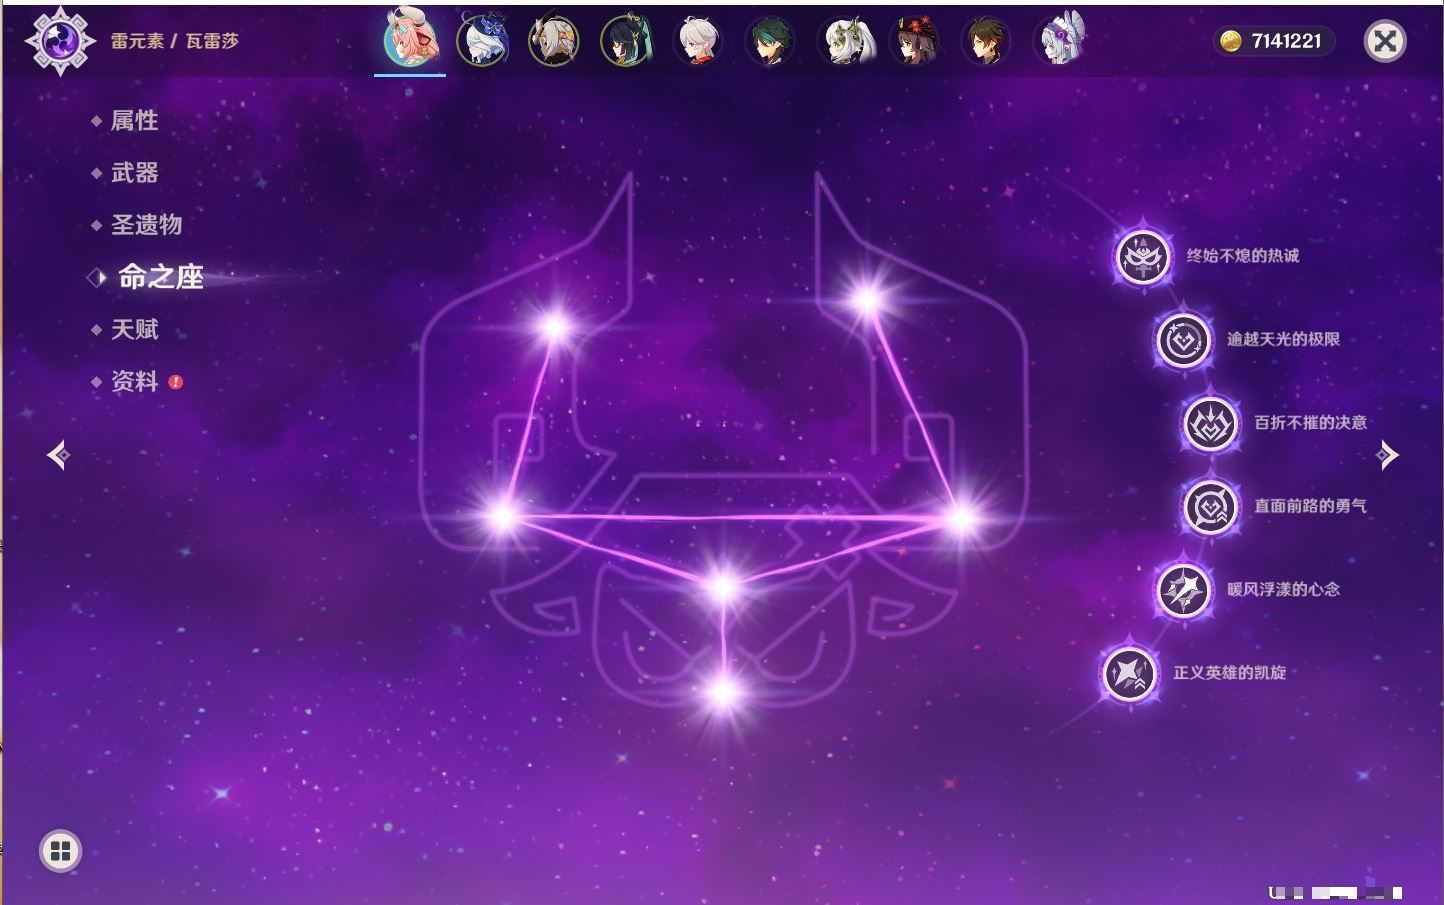Screen dimensions: 1444x905
Task: Open the 终始不熄的热诚 constellation icon
Action: 1142,257
